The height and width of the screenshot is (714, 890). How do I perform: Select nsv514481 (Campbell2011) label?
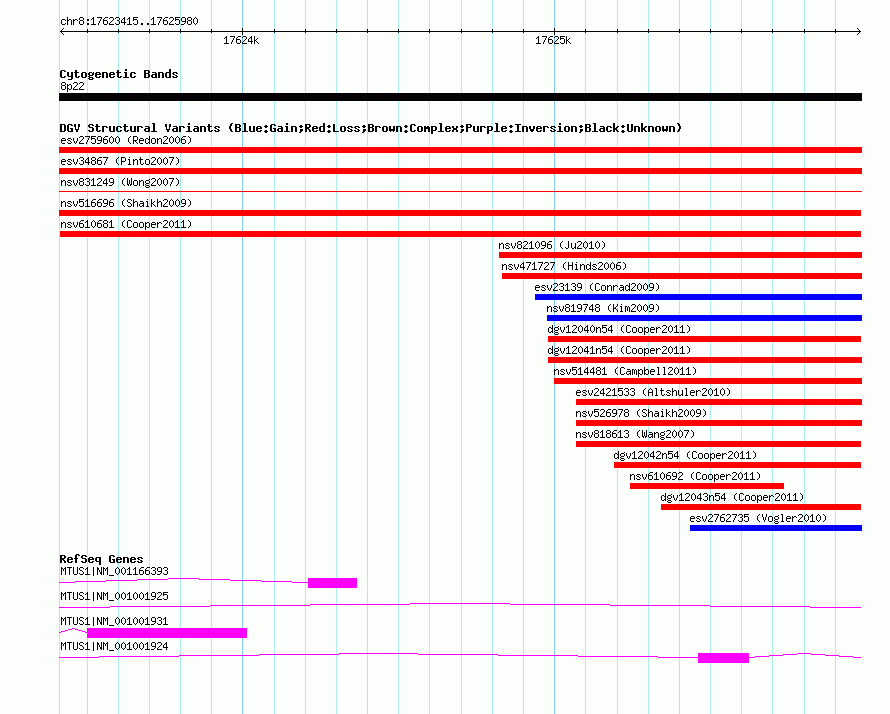[625, 371]
